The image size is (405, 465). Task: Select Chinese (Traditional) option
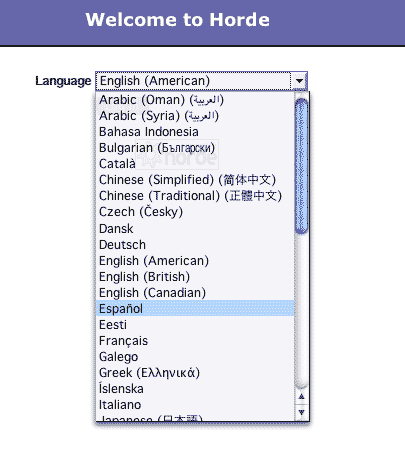(x=195, y=196)
